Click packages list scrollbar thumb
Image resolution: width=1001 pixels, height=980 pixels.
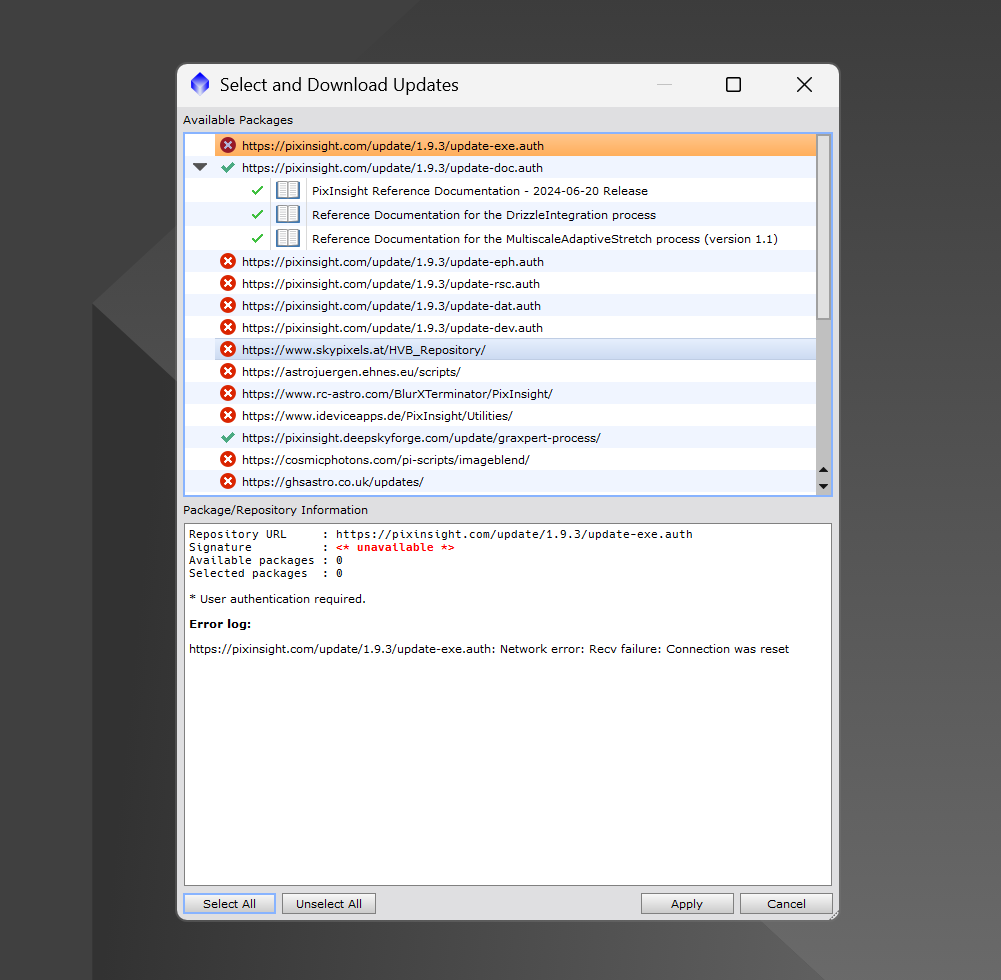824,227
